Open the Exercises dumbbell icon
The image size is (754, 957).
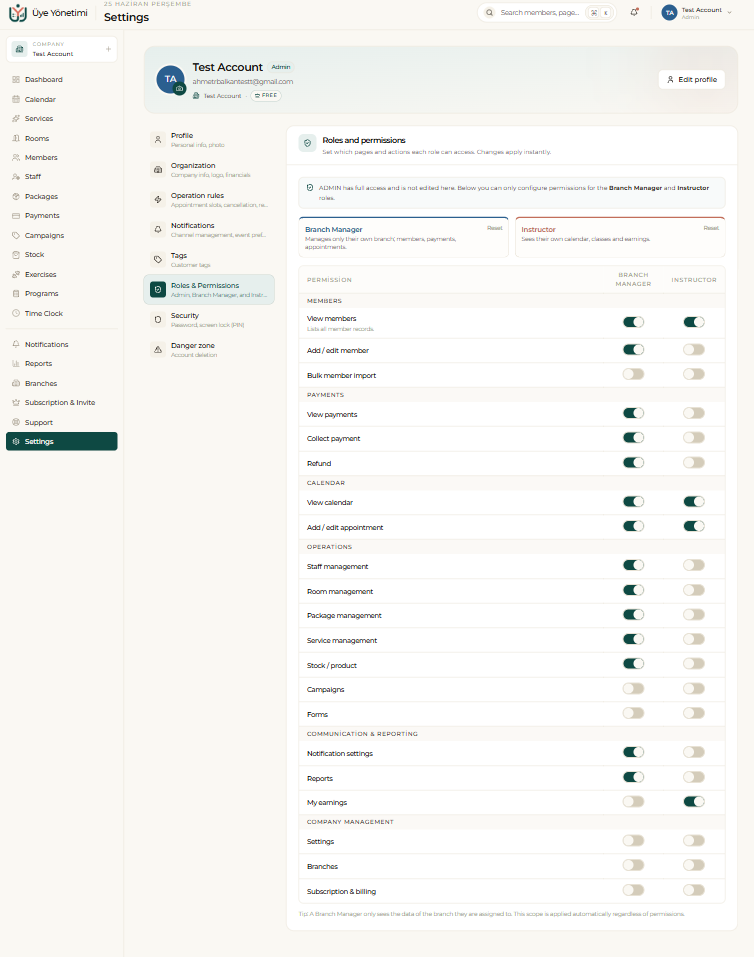(x=16, y=275)
